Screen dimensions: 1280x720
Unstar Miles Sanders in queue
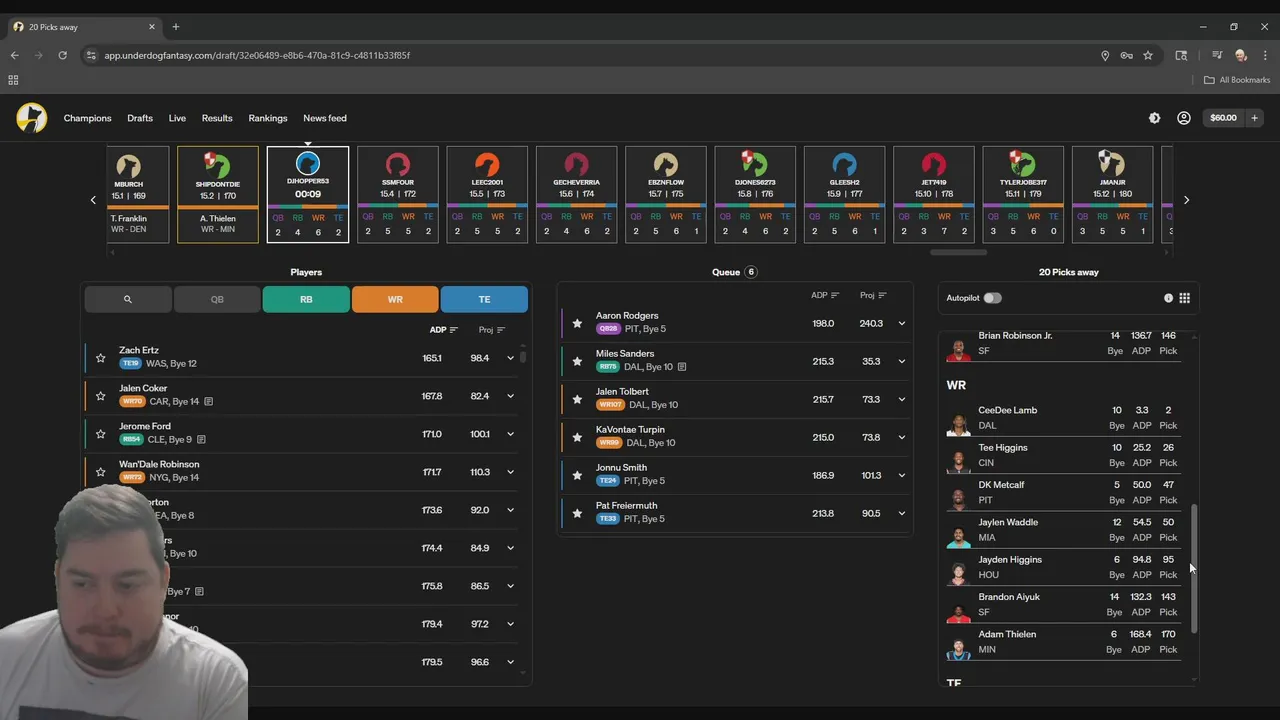click(577, 361)
